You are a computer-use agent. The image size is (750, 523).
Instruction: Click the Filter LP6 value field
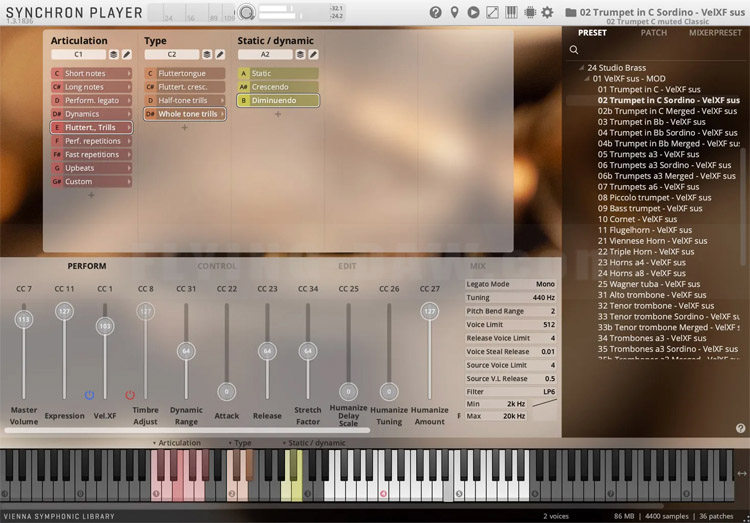coord(510,392)
